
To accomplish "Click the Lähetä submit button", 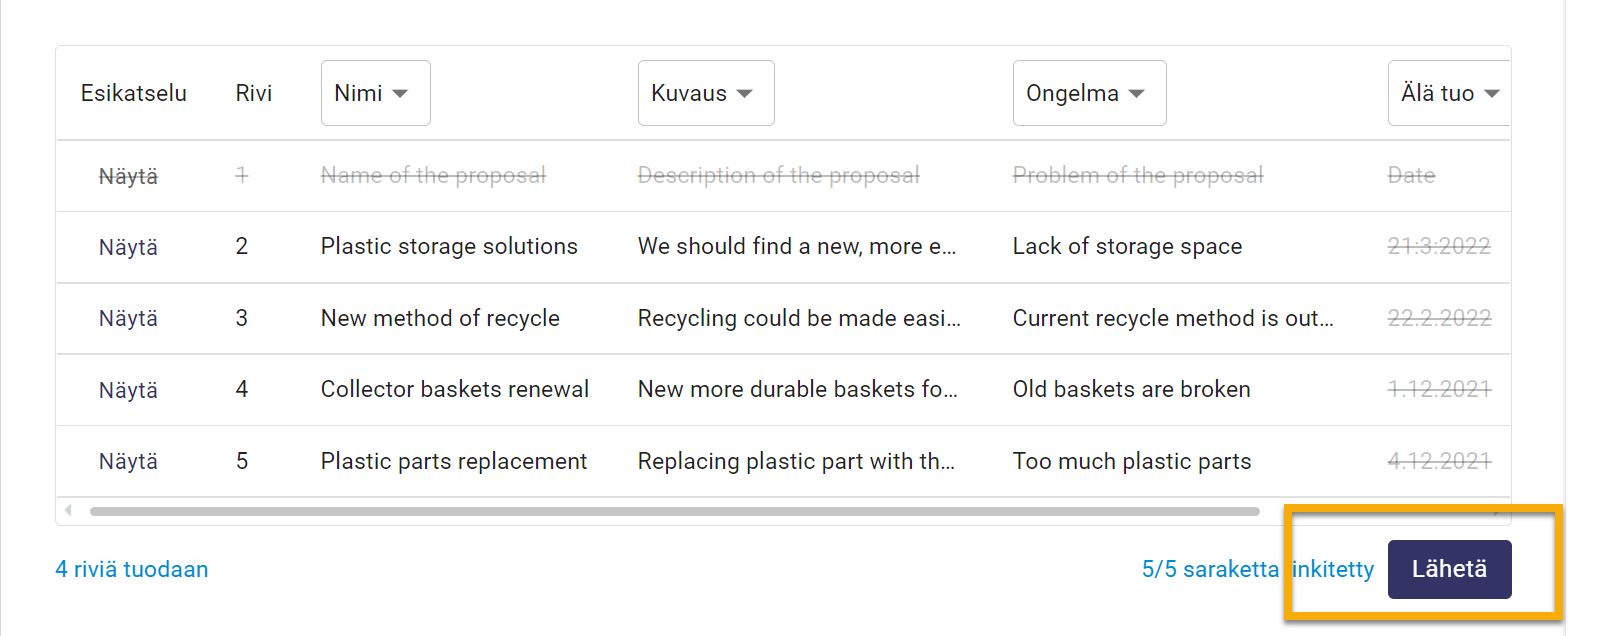I will [1448, 569].
